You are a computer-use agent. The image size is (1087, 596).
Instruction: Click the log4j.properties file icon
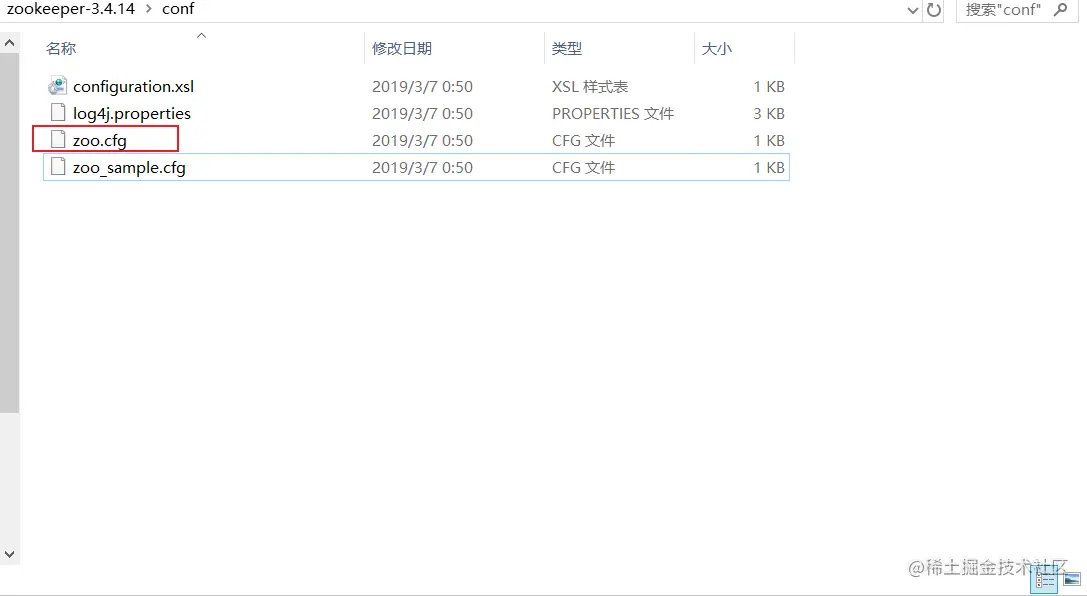(58, 113)
